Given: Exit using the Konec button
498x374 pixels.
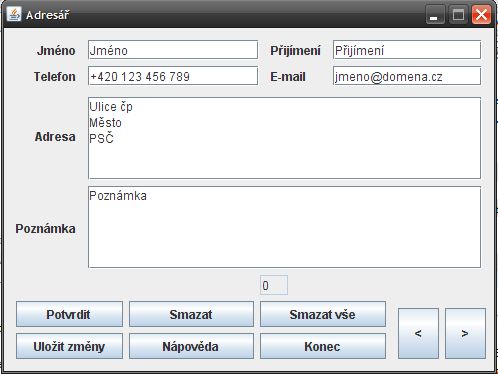Looking at the screenshot, I should (x=323, y=346).
